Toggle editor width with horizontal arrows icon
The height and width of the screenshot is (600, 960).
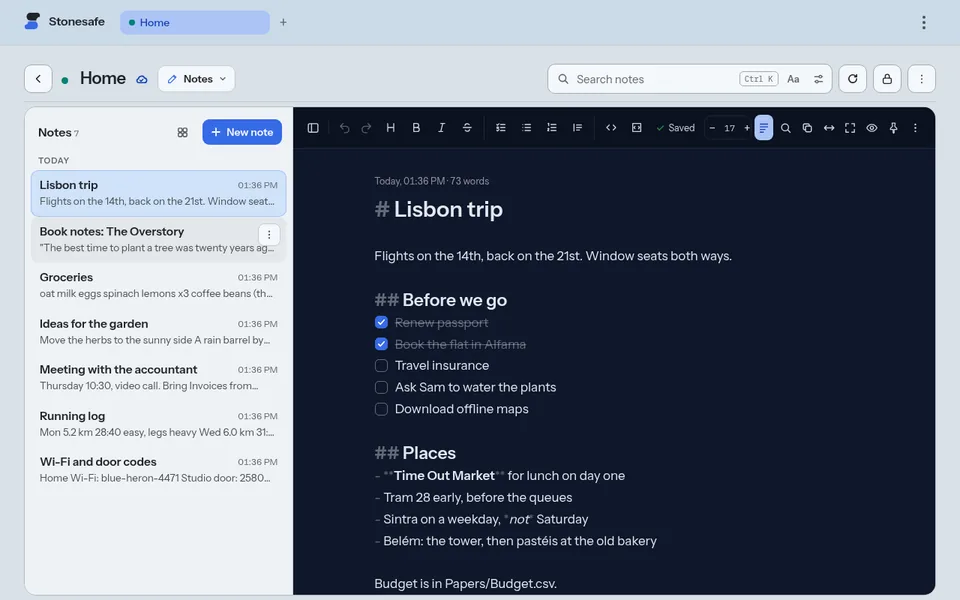[829, 128]
